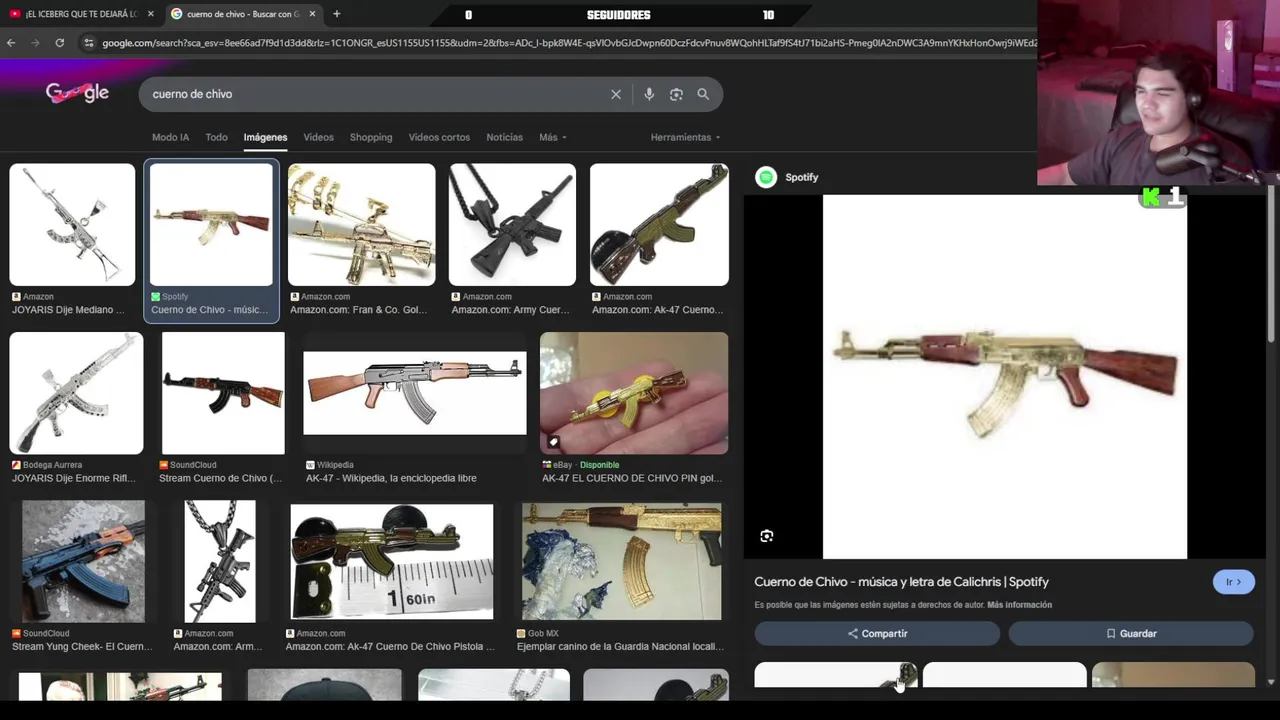Open the Shopping results tab
1280x720 pixels.
pyautogui.click(x=371, y=137)
